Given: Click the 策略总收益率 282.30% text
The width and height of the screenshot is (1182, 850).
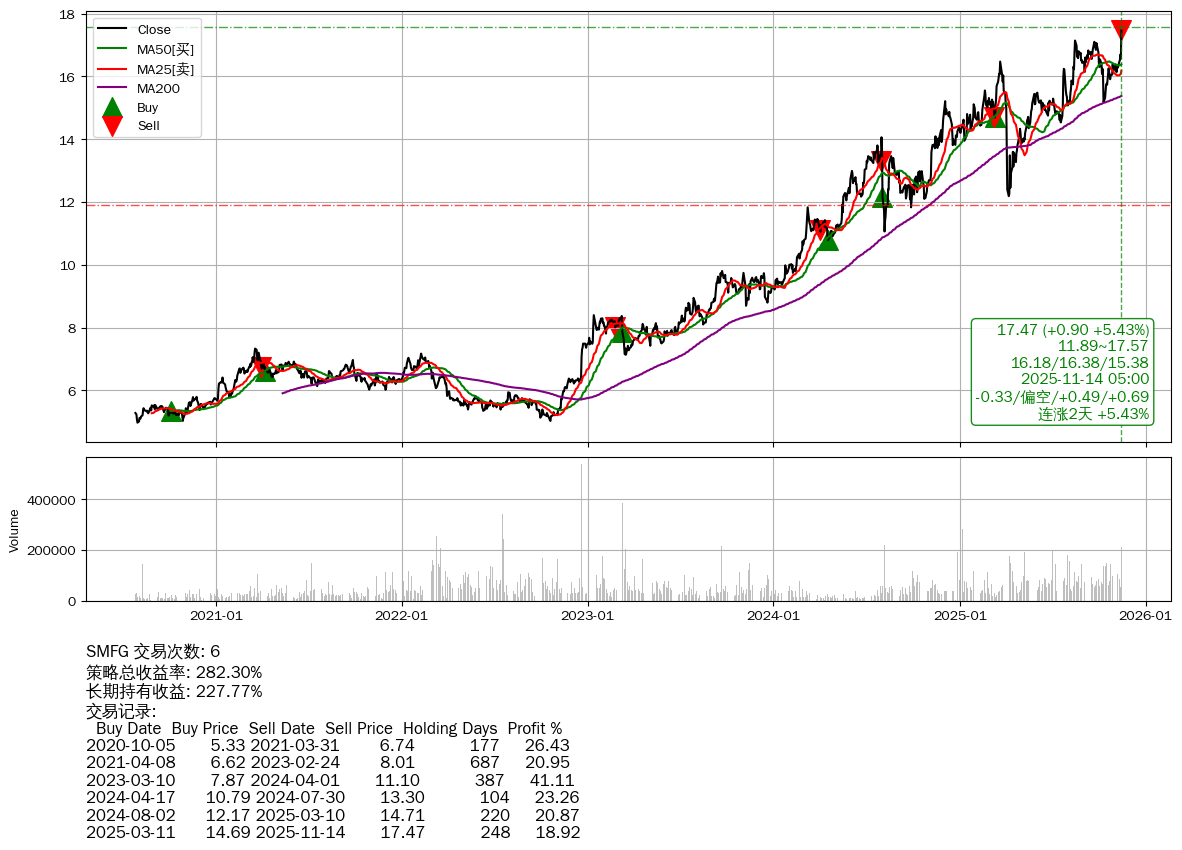Looking at the screenshot, I should (174, 672).
